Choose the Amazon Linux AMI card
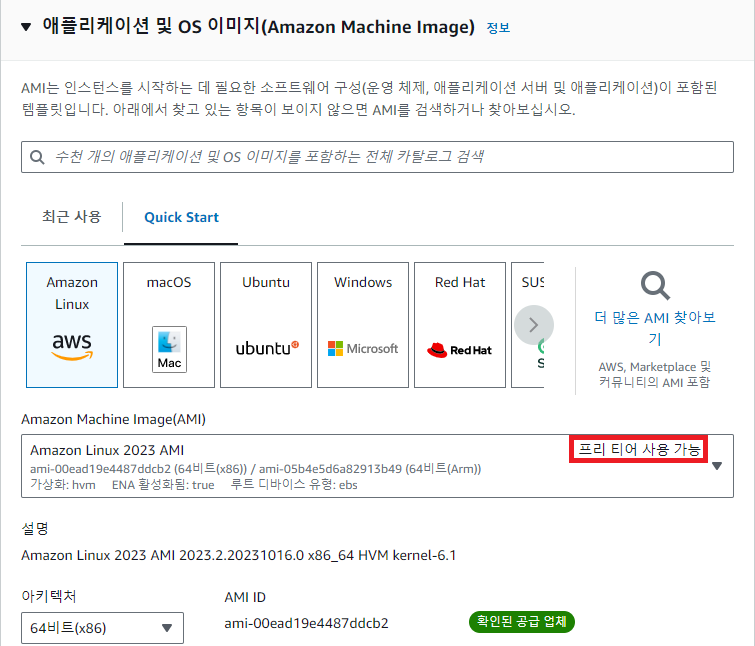This screenshot has height=646, width=755. point(72,325)
